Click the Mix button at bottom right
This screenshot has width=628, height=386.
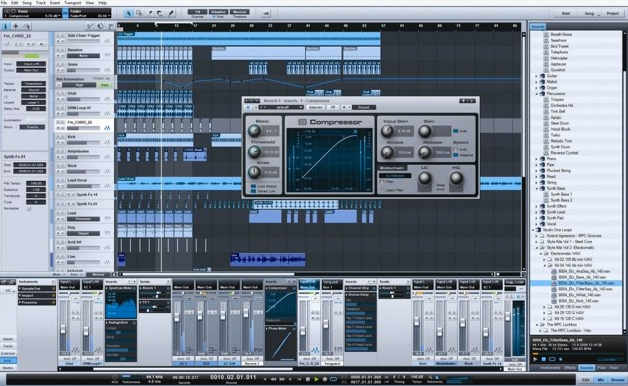(x=601, y=379)
